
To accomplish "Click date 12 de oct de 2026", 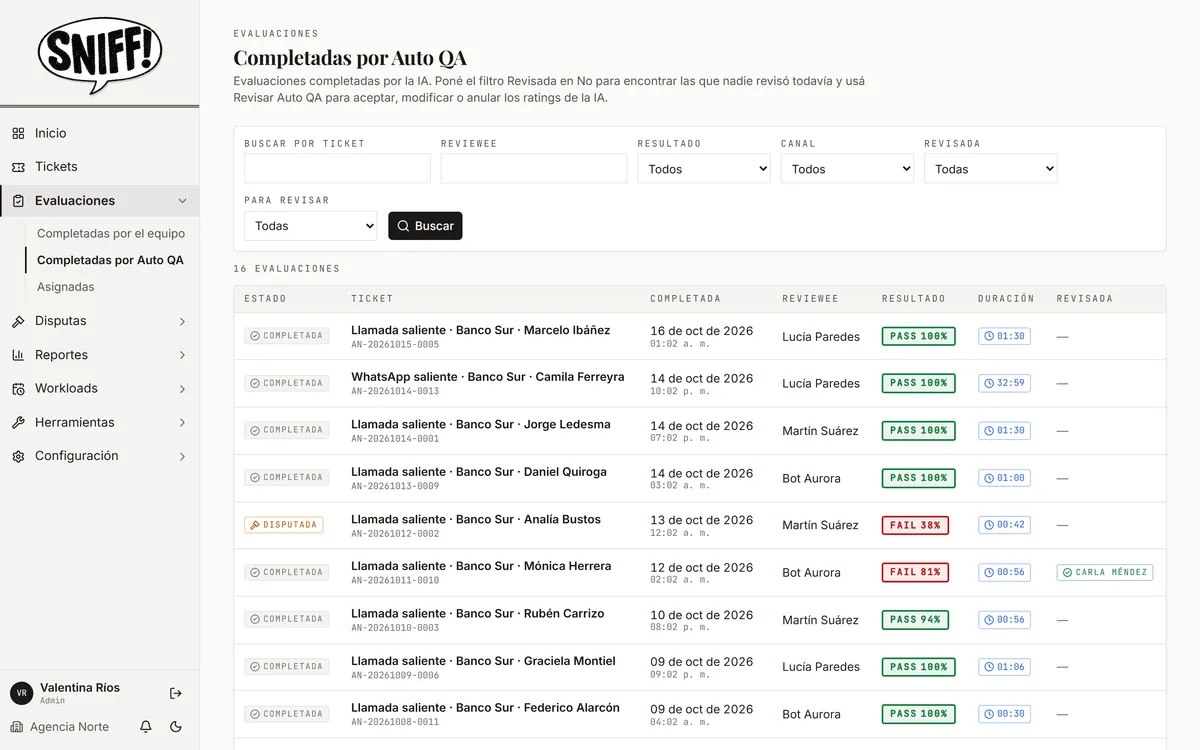I will (701, 567).
